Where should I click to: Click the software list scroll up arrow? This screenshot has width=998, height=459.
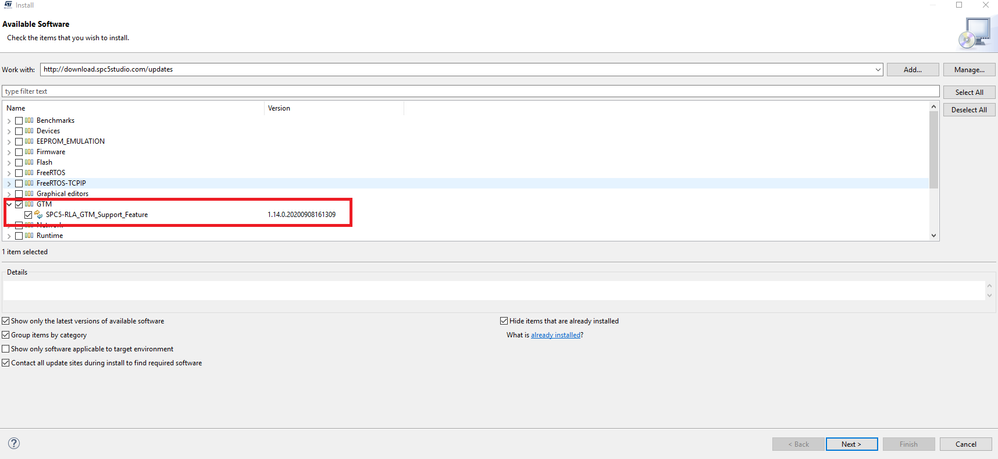click(934, 106)
